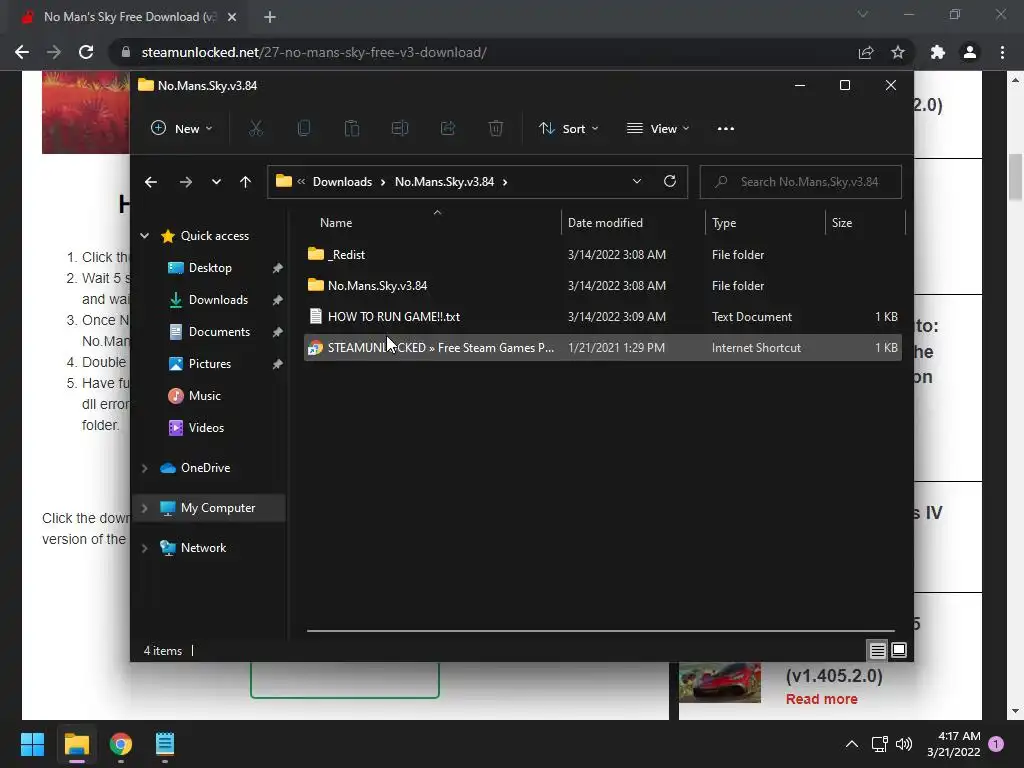Open the Windows Start menu

click(x=32, y=744)
